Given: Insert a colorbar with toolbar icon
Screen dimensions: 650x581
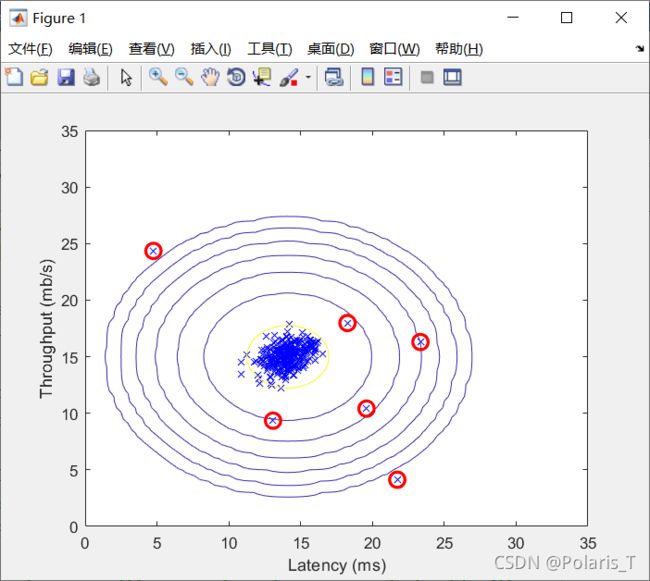Looking at the screenshot, I should click(x=368, y=77).
